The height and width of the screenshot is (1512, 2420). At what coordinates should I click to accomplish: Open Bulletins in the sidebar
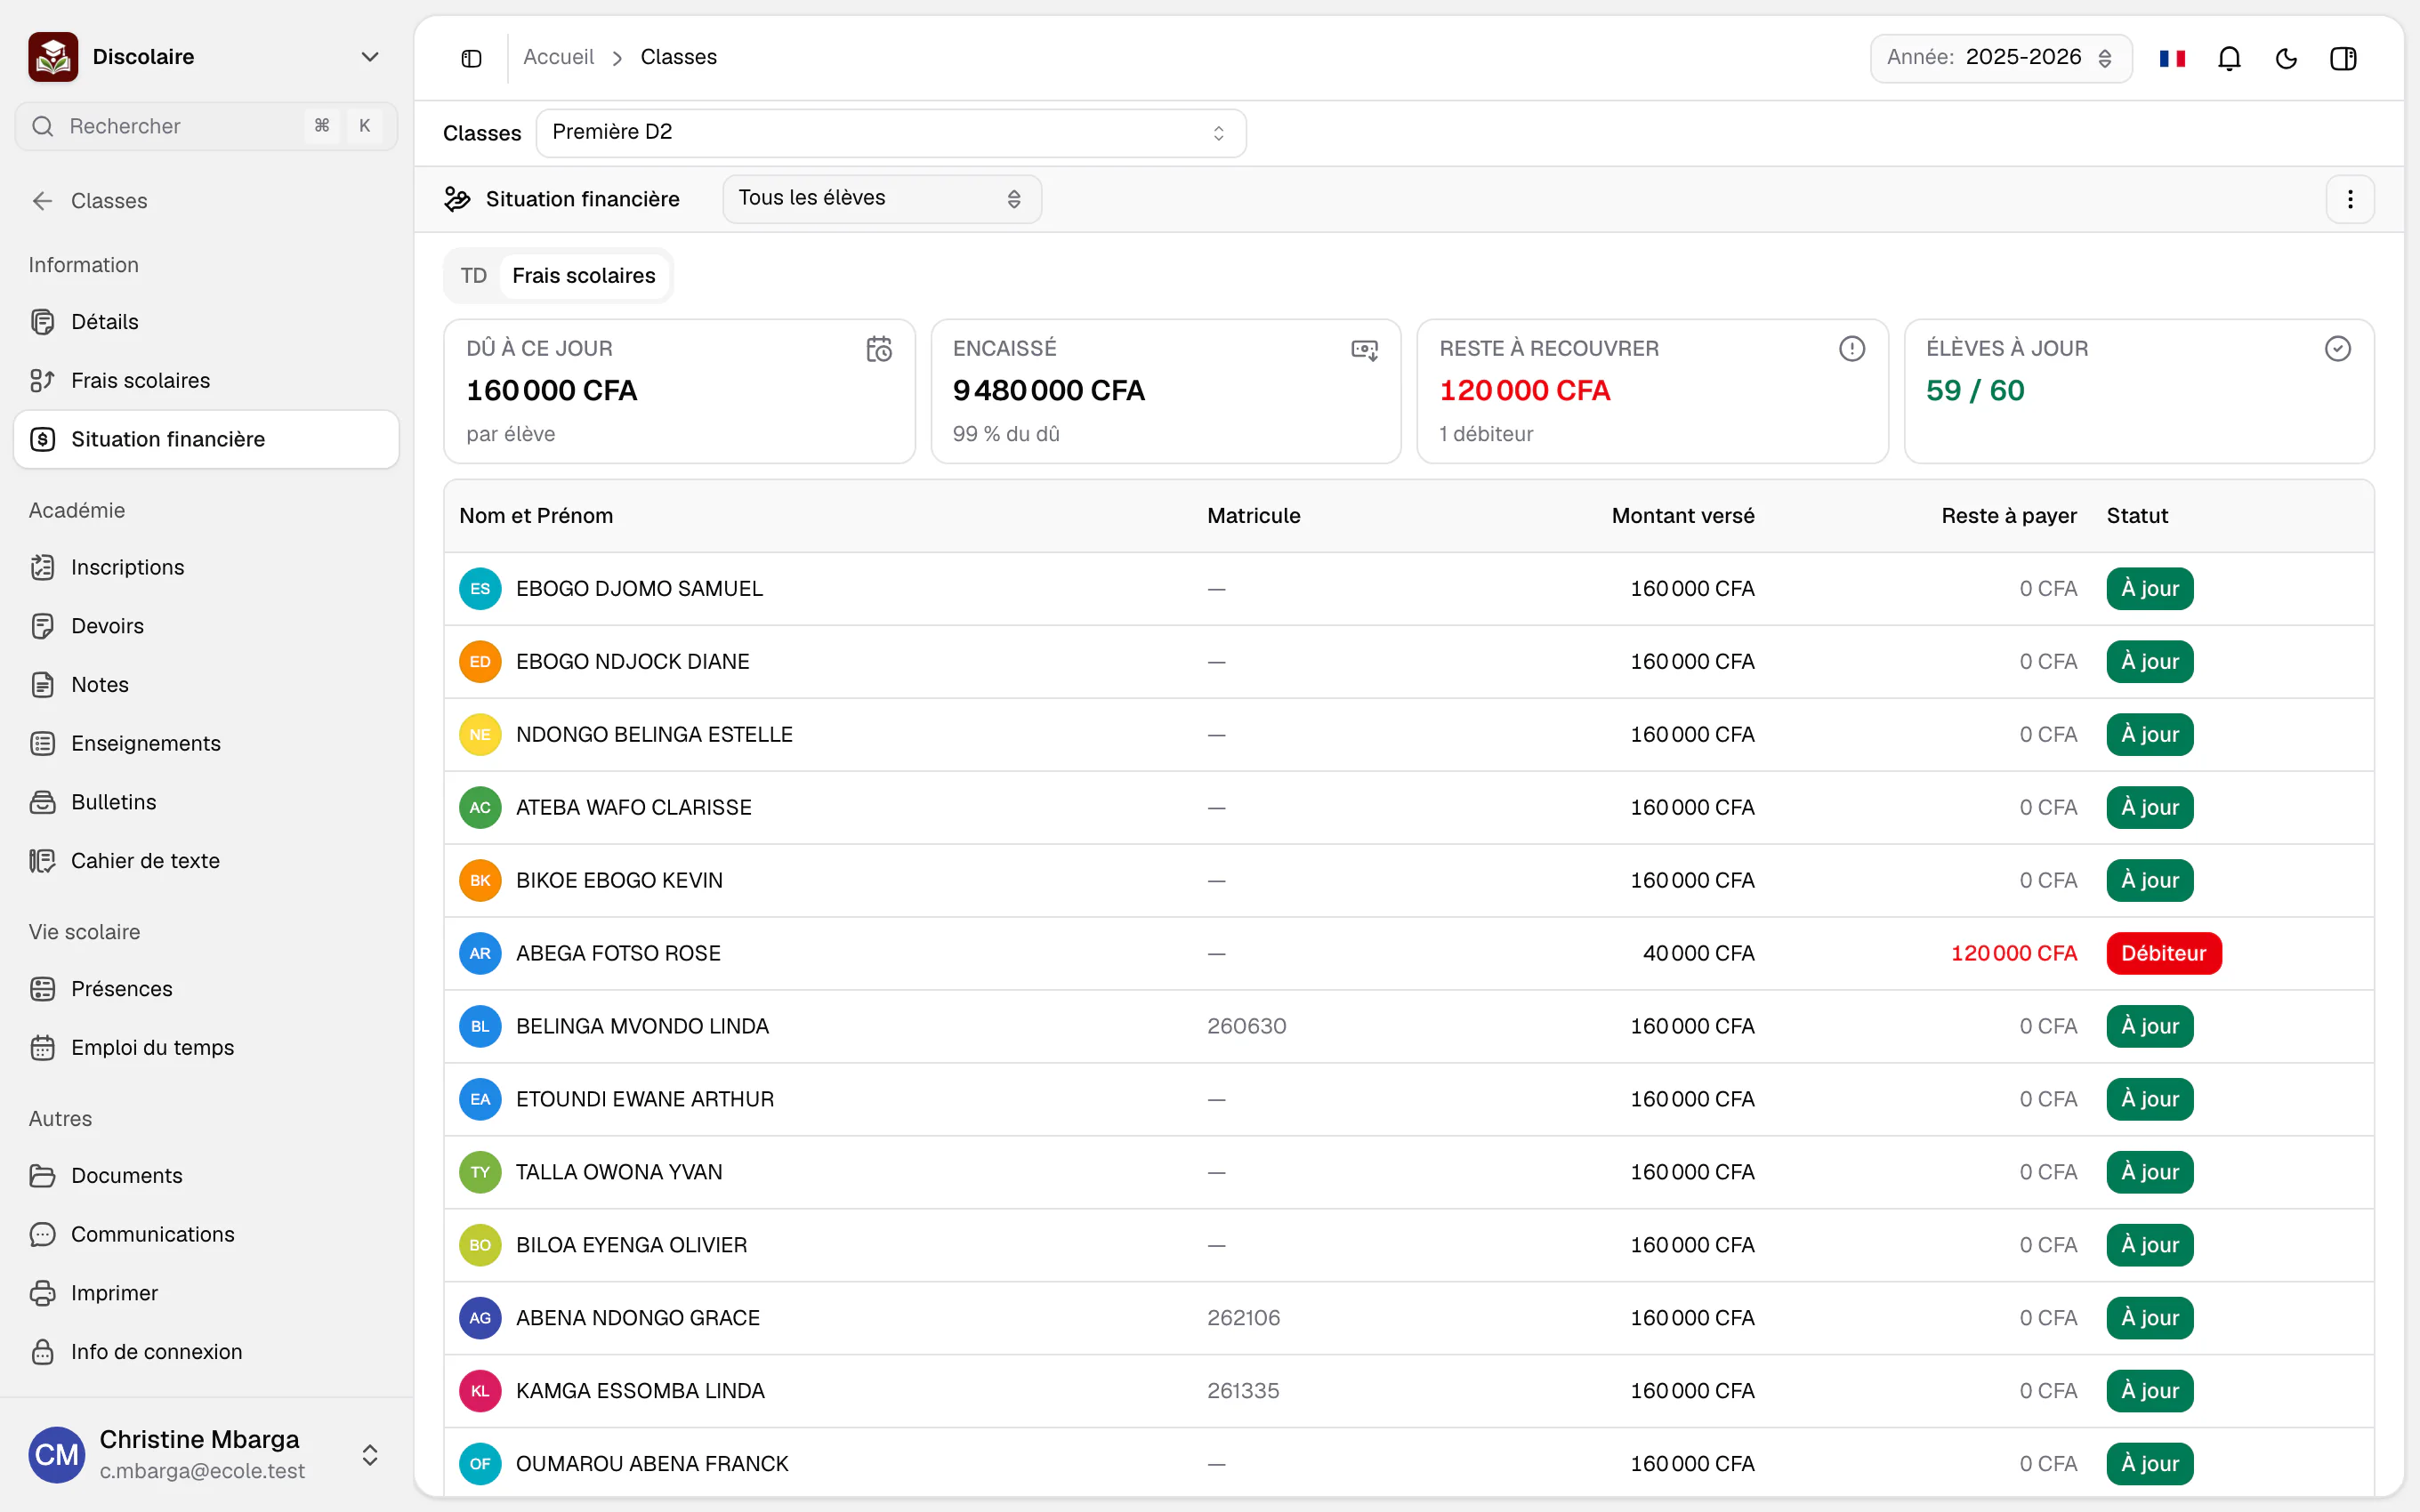[206, 802]
